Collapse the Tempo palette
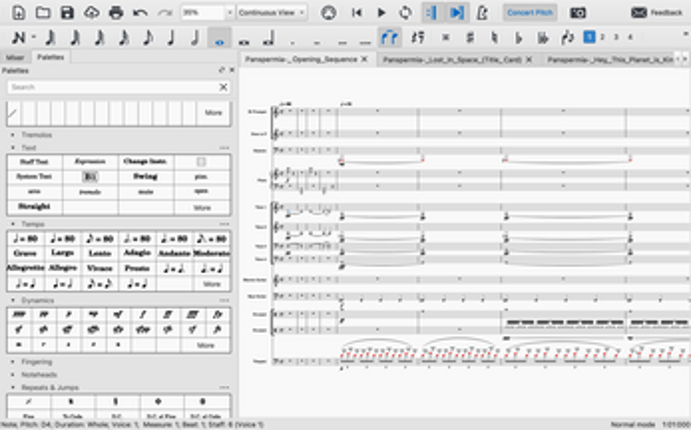 (12, 224)
